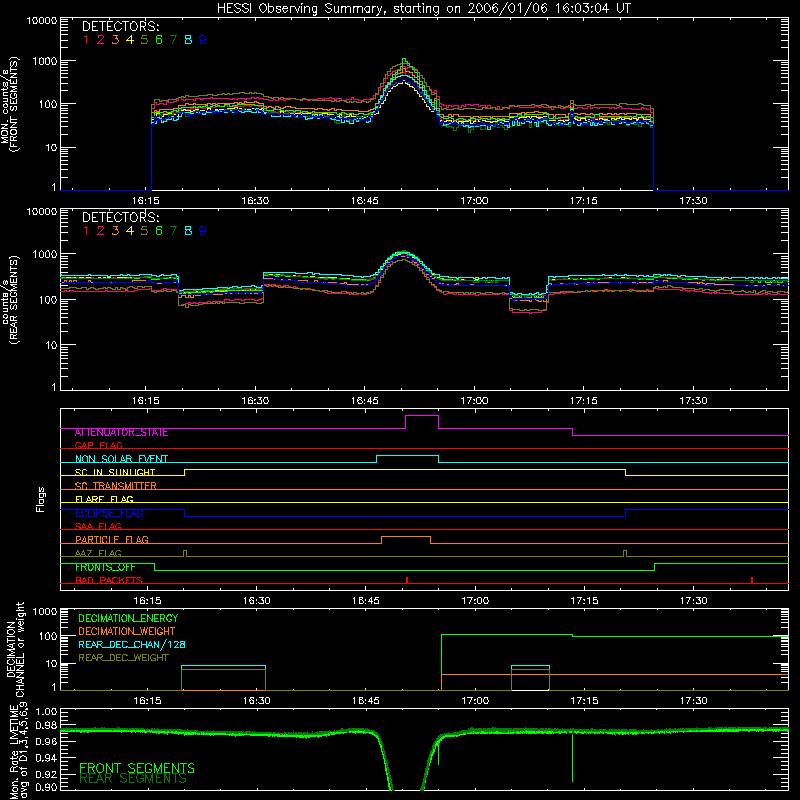
Task: Click the ECLIPSE_FLAG label
Action: coord(109,513)
